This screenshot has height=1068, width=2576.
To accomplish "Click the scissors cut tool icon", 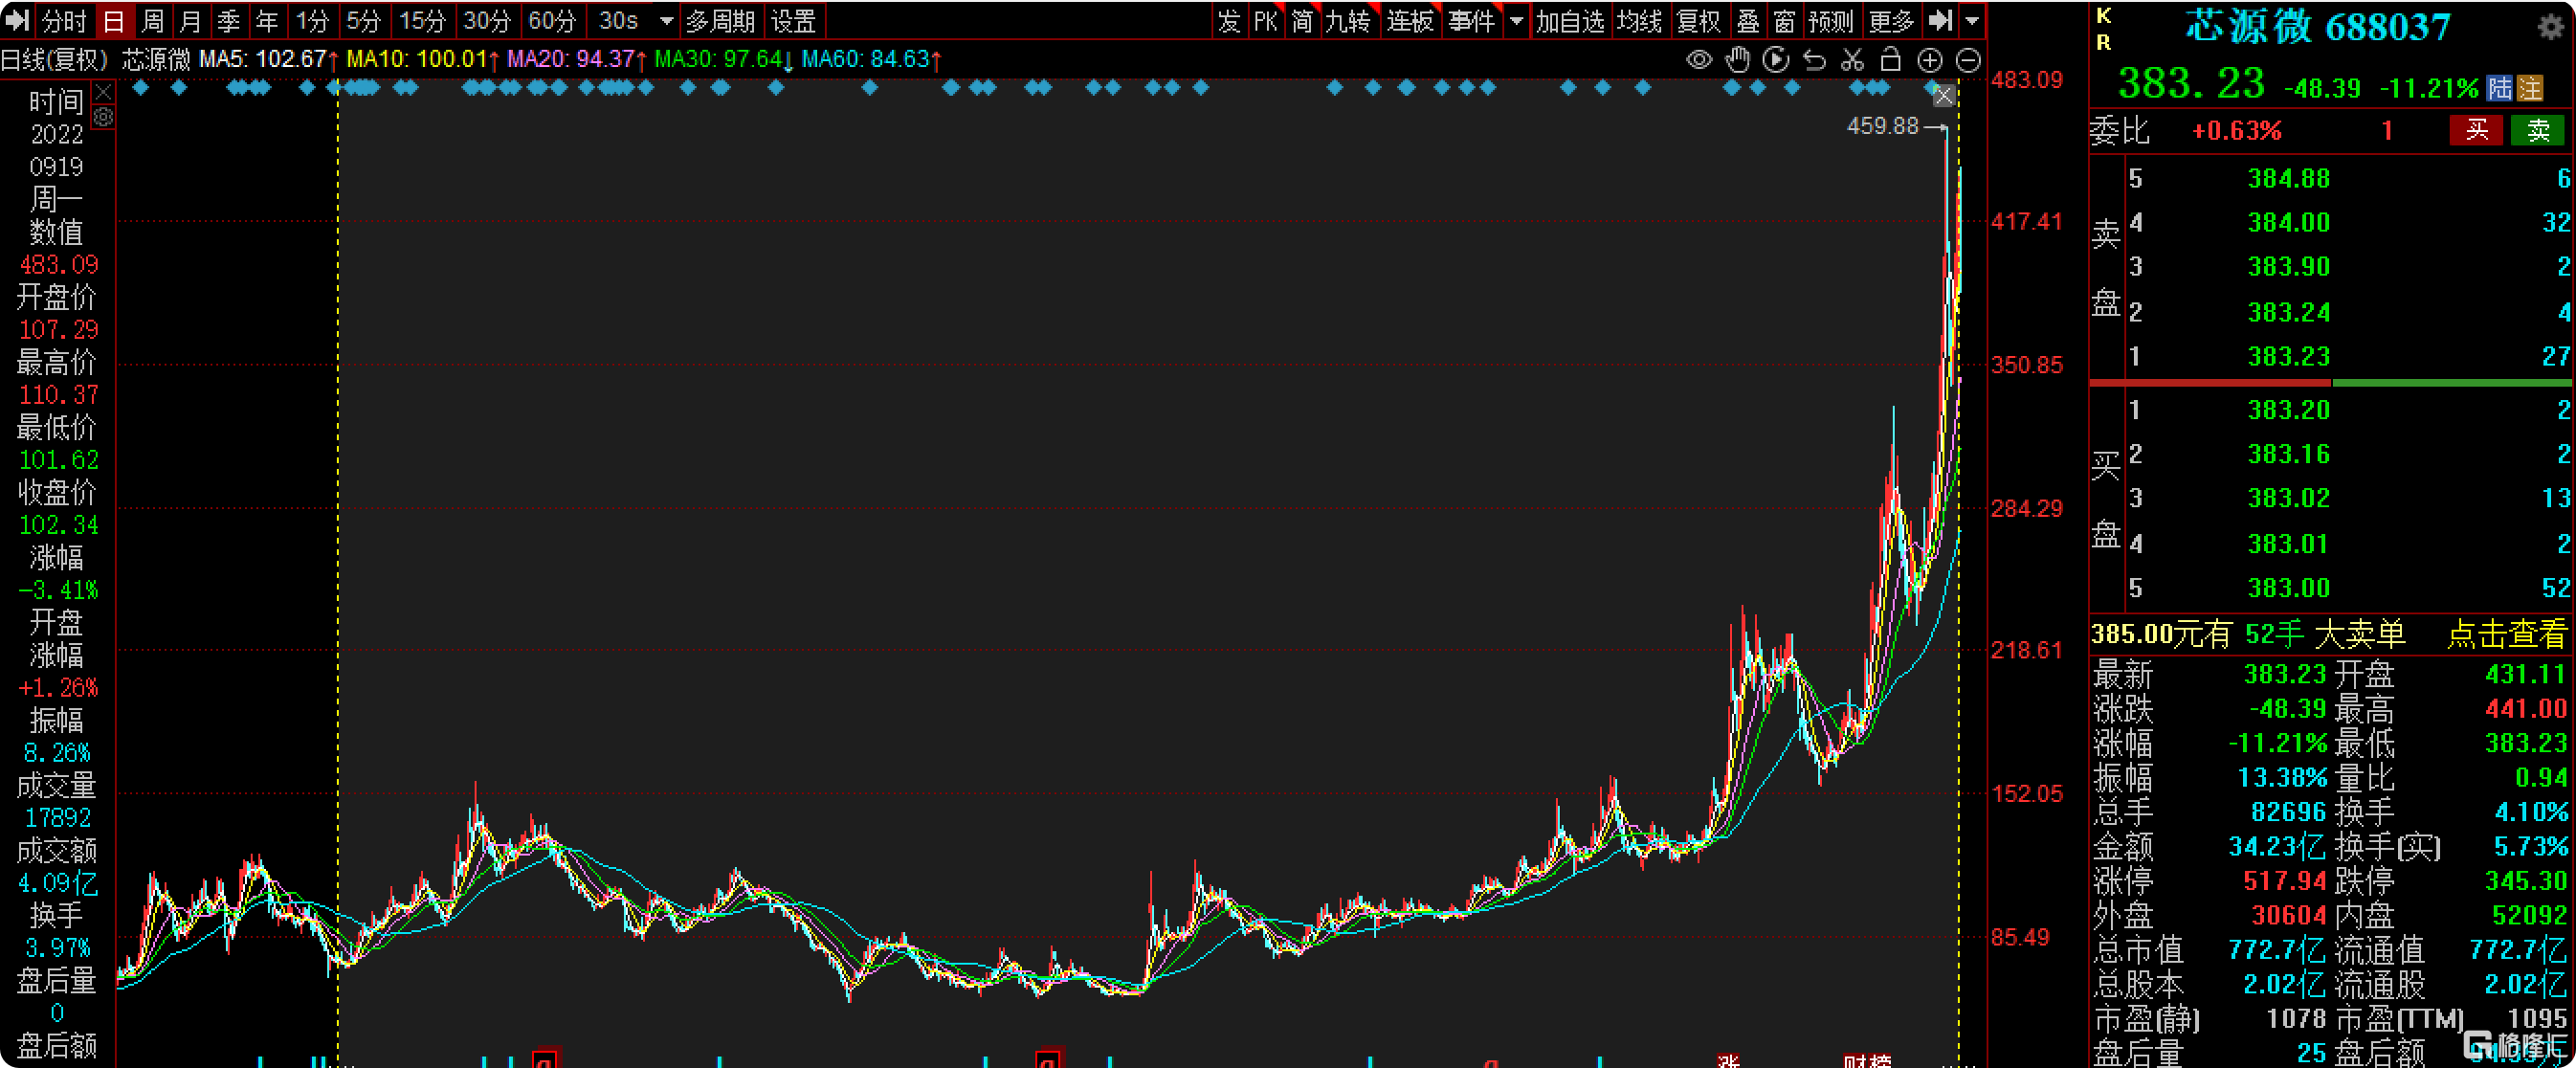I will point(1853,60).
